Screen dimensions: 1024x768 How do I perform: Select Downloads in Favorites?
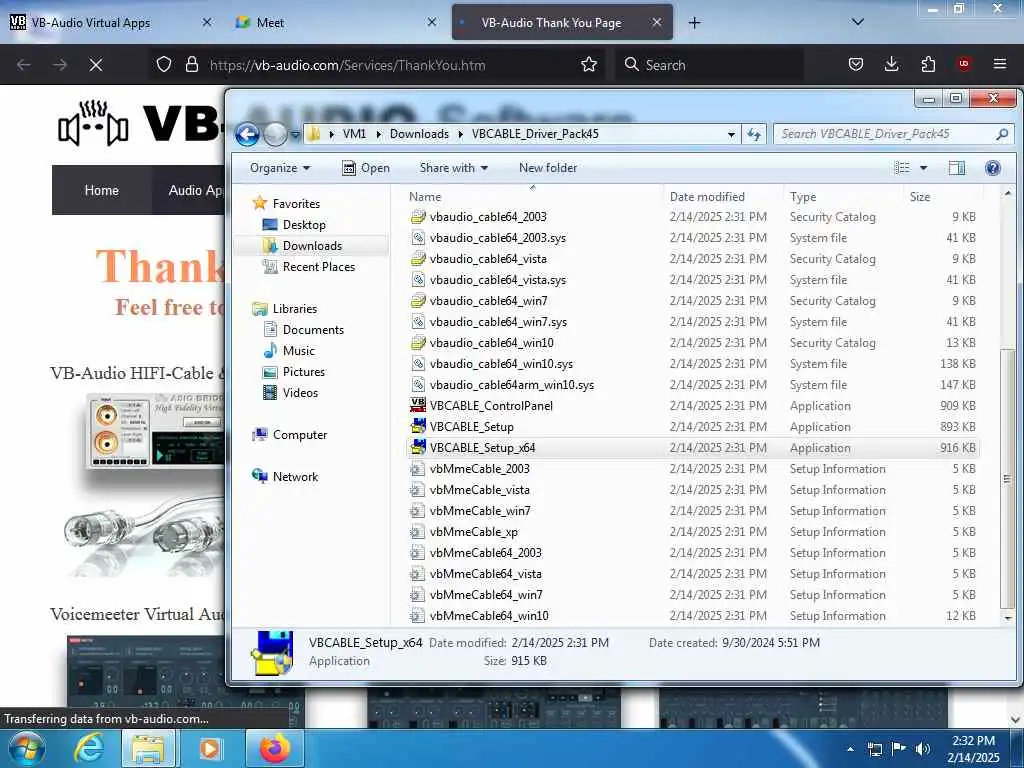click(312, 246)
